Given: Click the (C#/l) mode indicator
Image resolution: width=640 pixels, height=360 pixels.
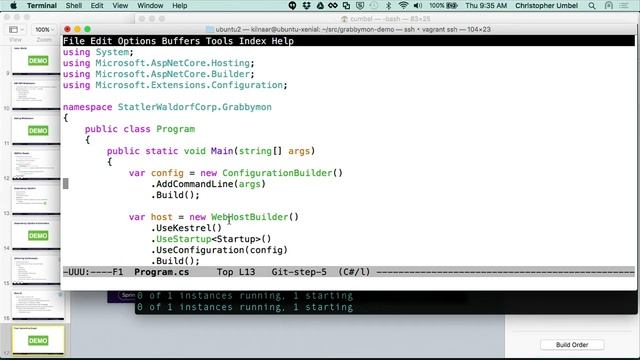Looking at the screenshot, I should [354, 272].
